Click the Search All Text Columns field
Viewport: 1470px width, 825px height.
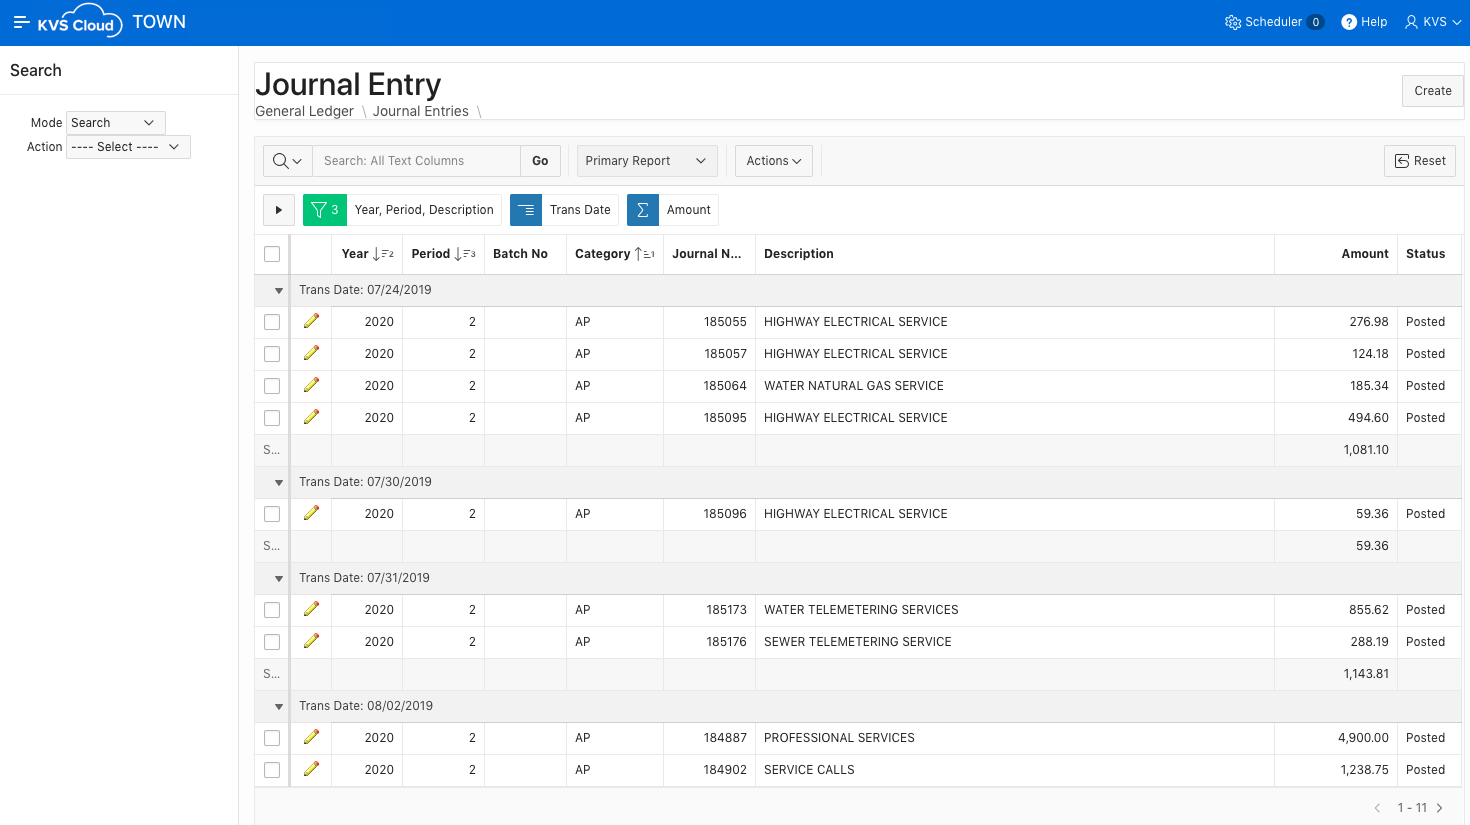416,161
